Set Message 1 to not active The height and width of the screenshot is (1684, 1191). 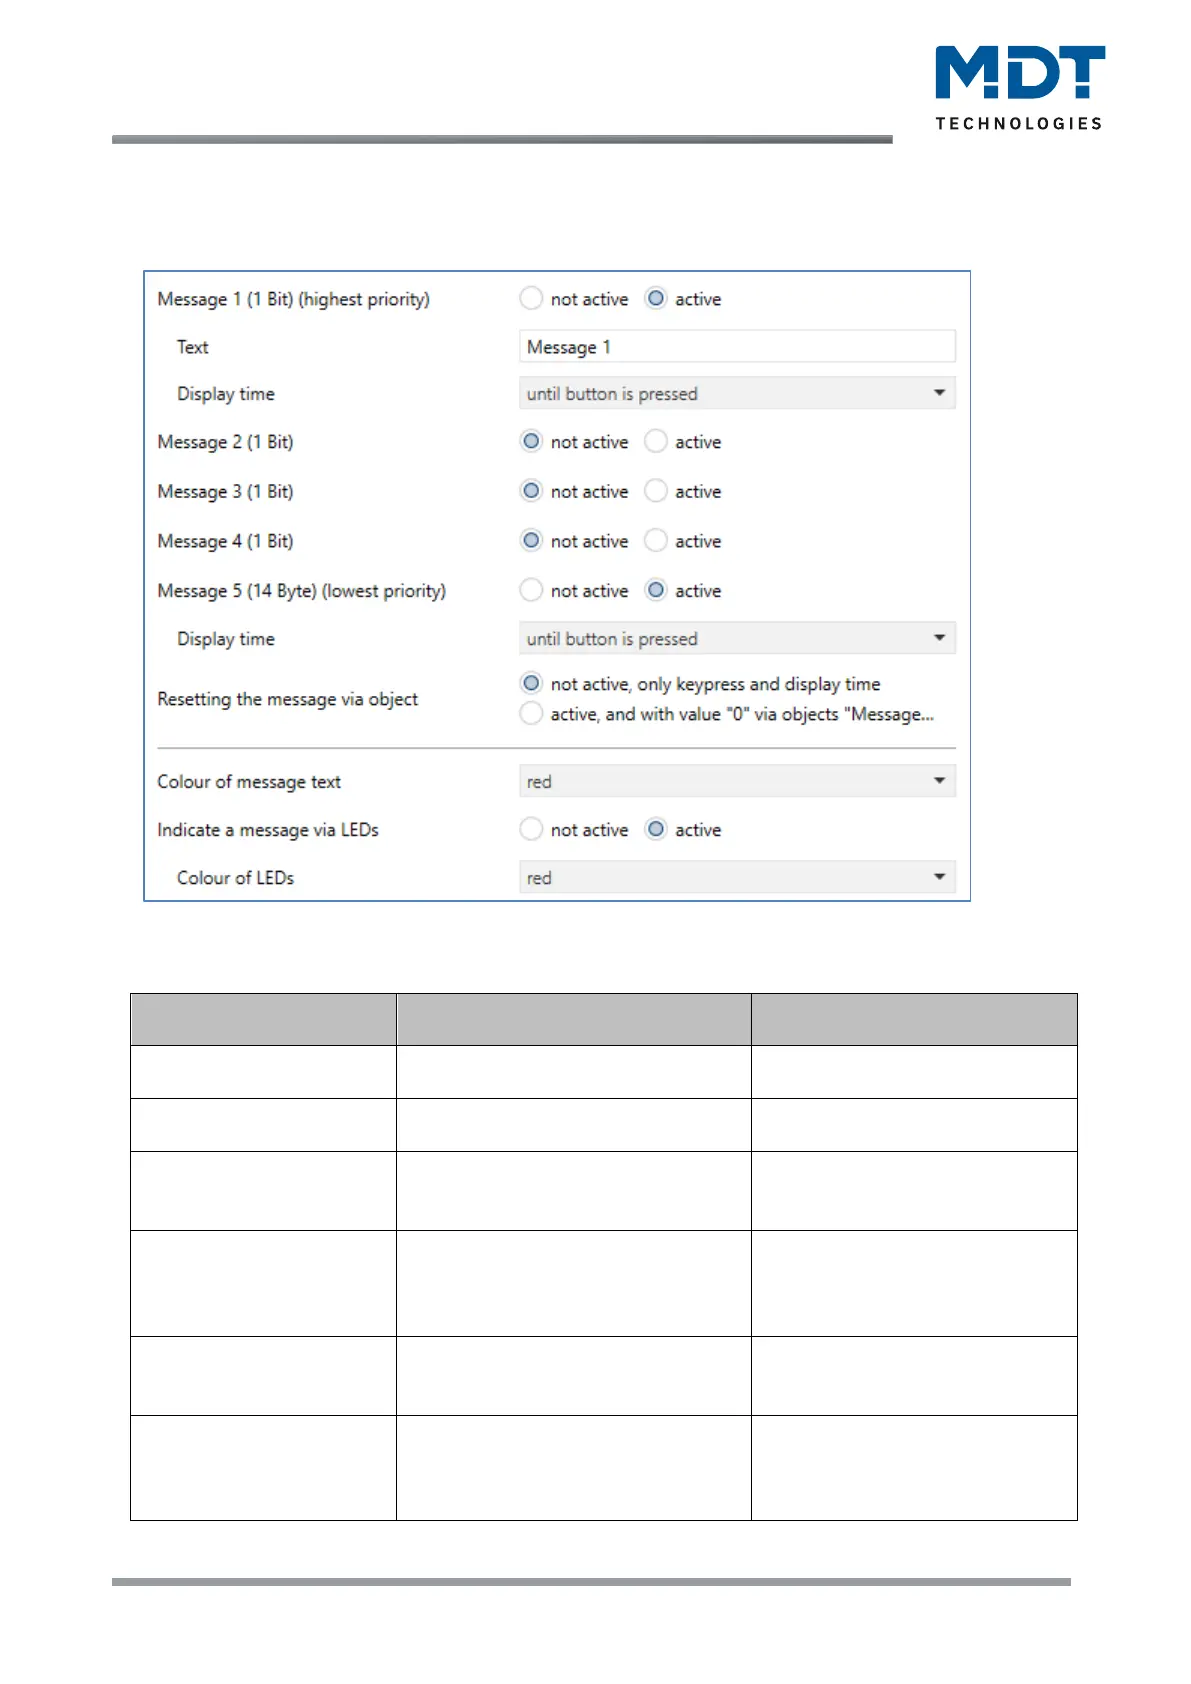pos(532,298)
